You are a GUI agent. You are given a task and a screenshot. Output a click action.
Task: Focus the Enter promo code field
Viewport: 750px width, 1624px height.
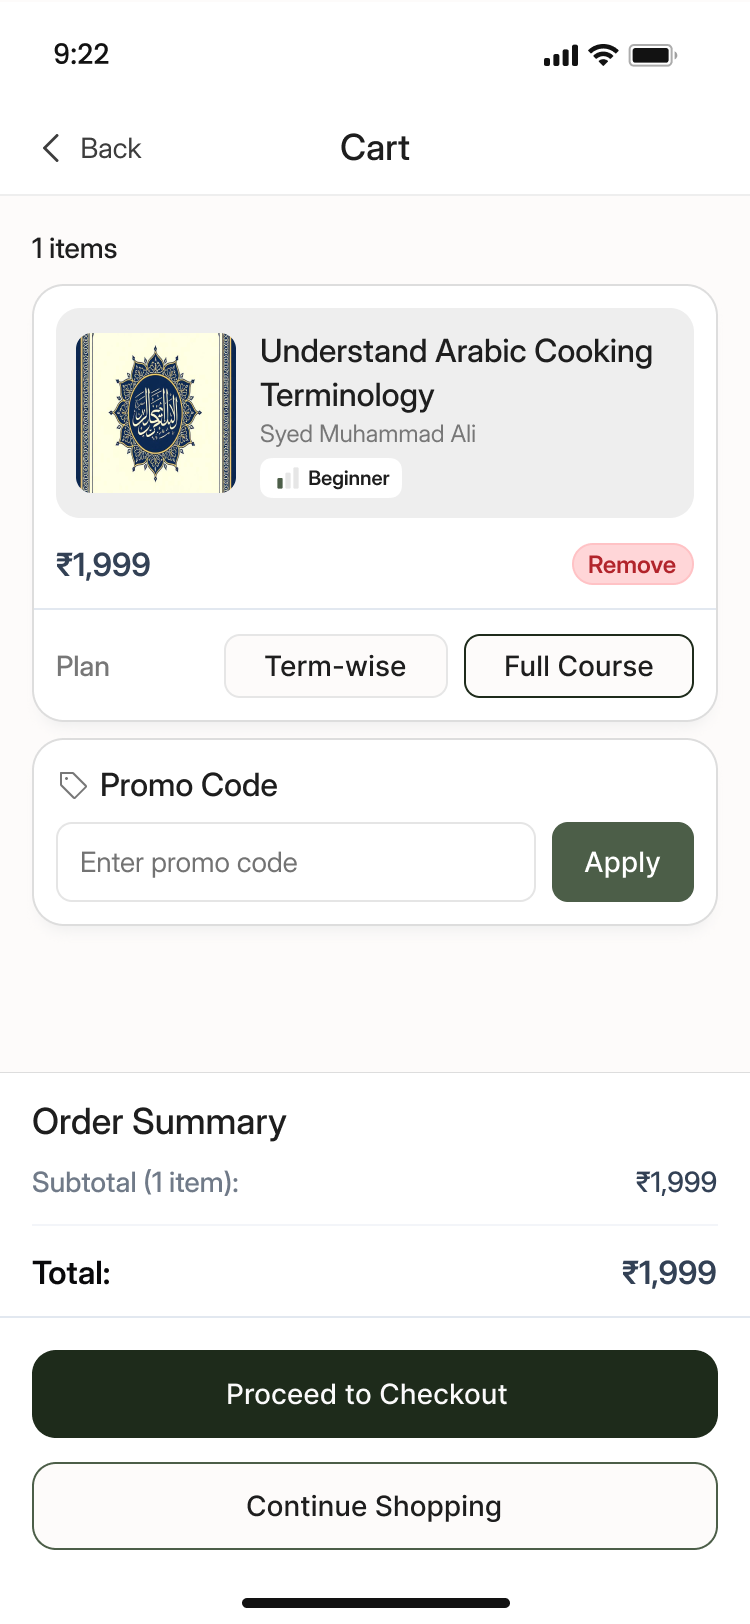point(296,862)
